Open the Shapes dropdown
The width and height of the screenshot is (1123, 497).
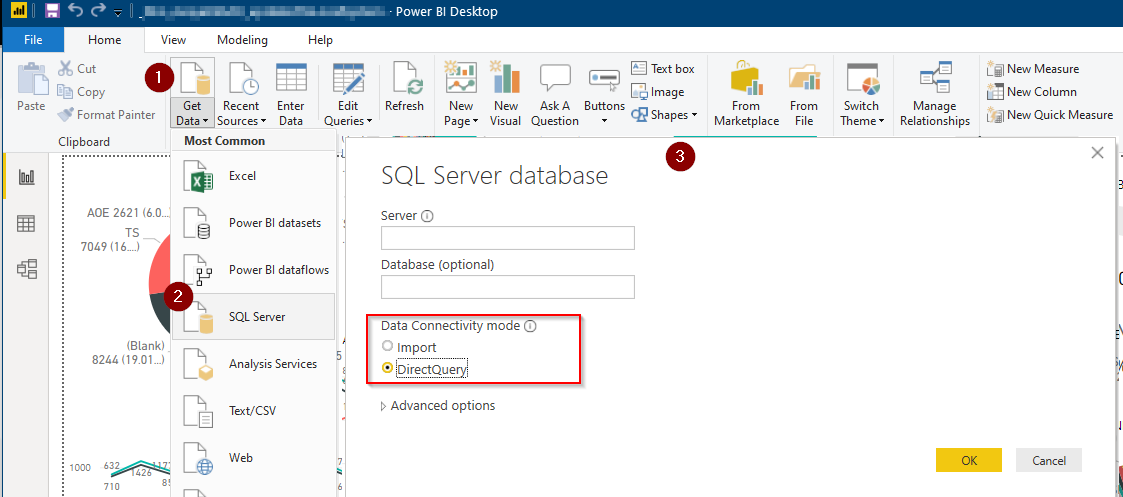pyautogui.click(x=664, y=115)
